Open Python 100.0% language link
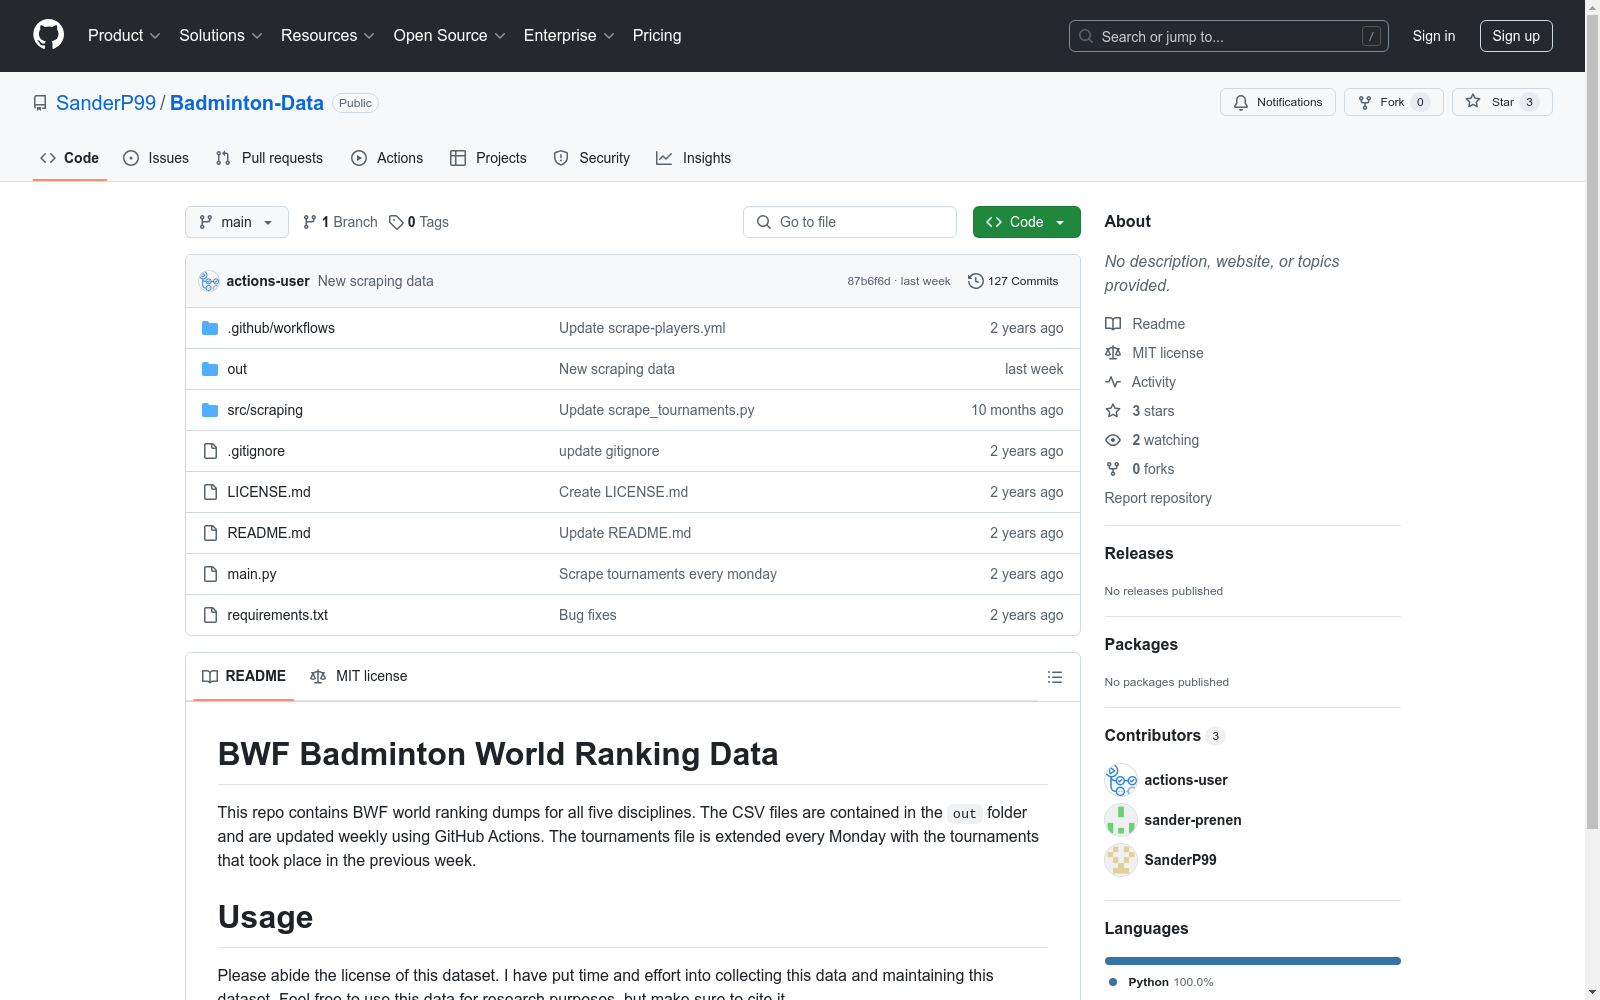This screenshot has height=1000, width=1600. (x=1162, y=982)
